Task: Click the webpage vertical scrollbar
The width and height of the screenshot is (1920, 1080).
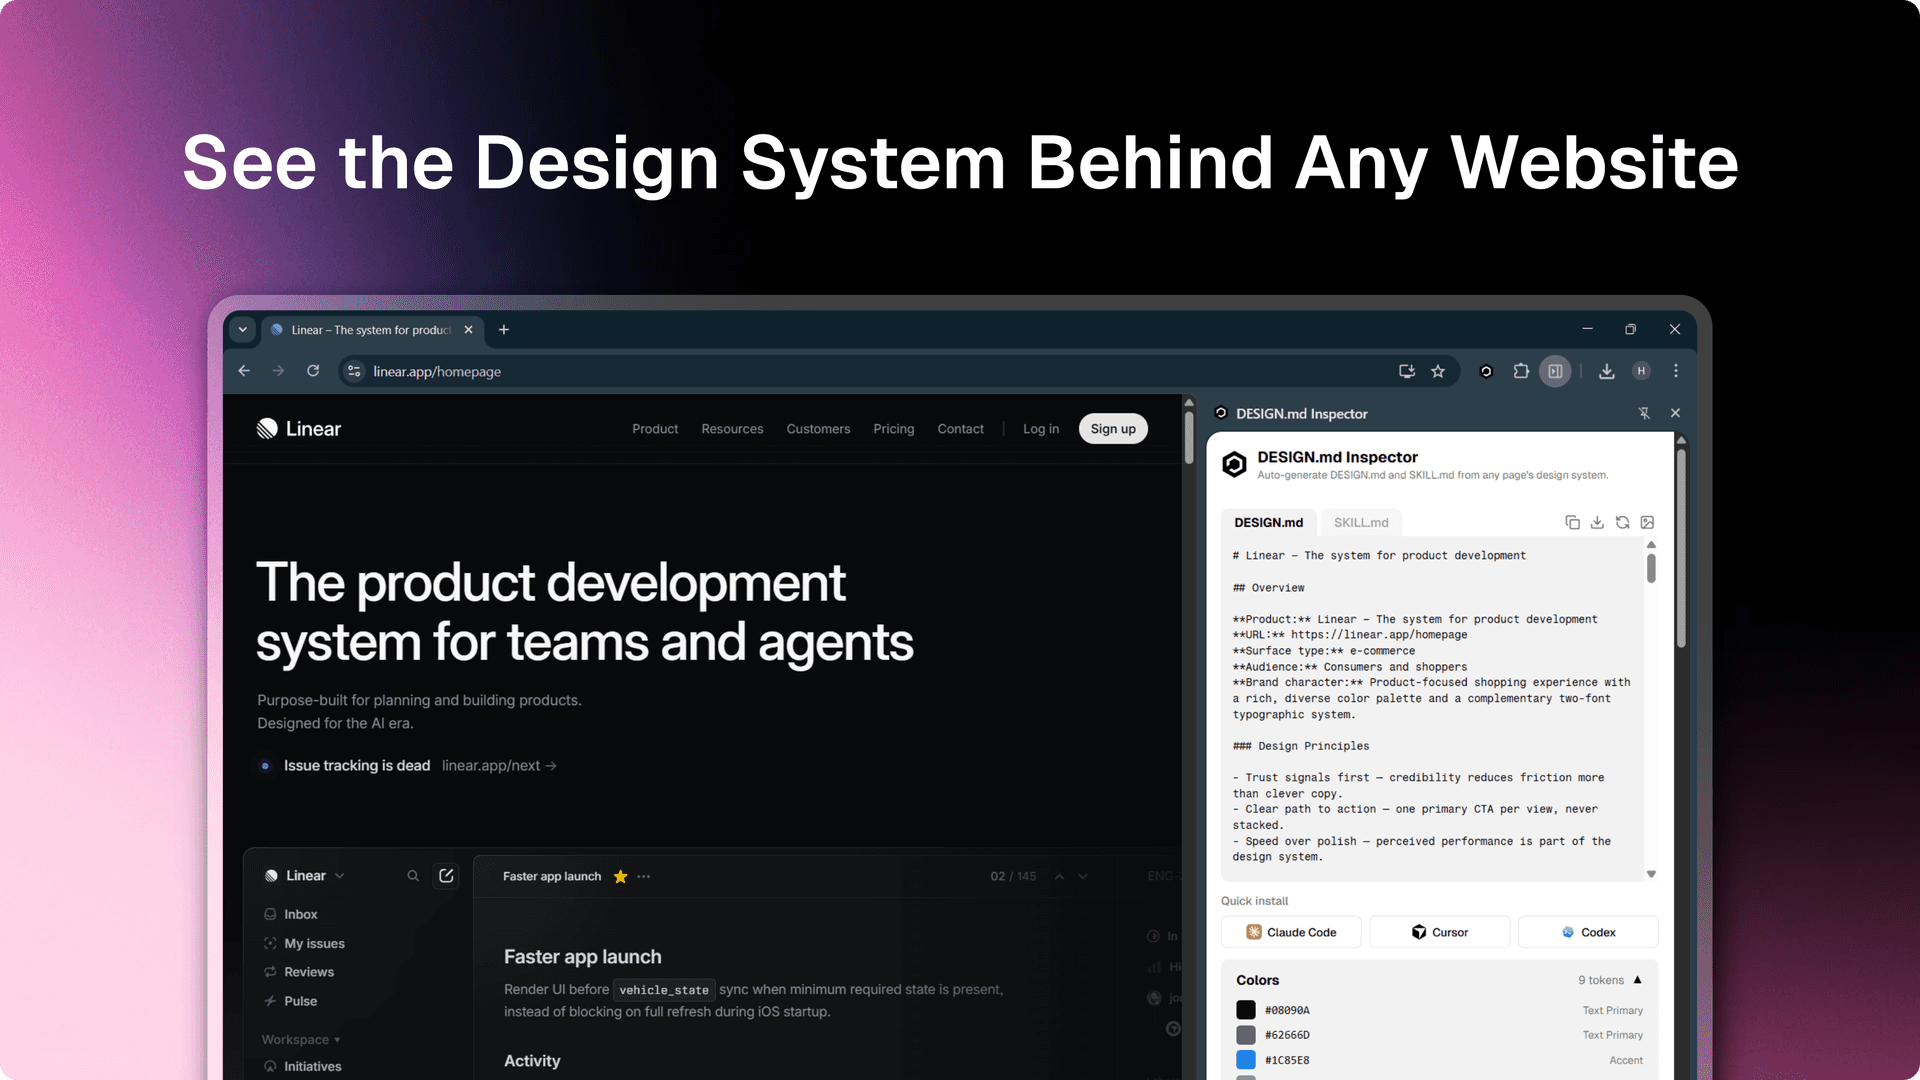Action: [1189, 437]
